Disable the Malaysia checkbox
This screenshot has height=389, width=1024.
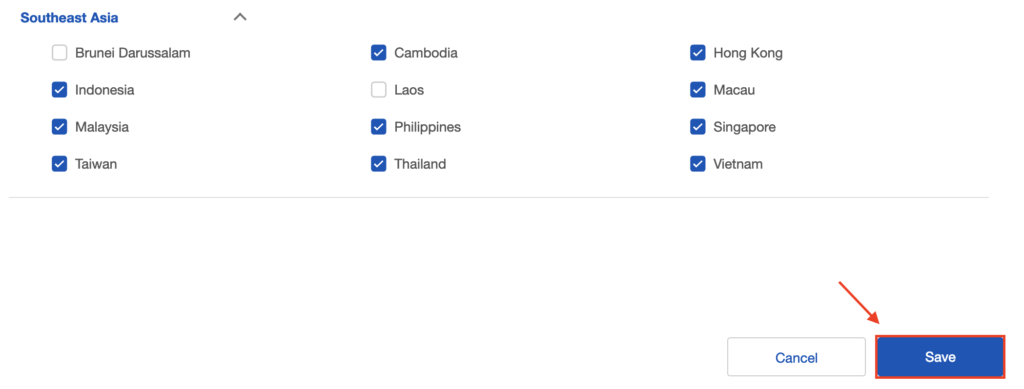(59, 127)
